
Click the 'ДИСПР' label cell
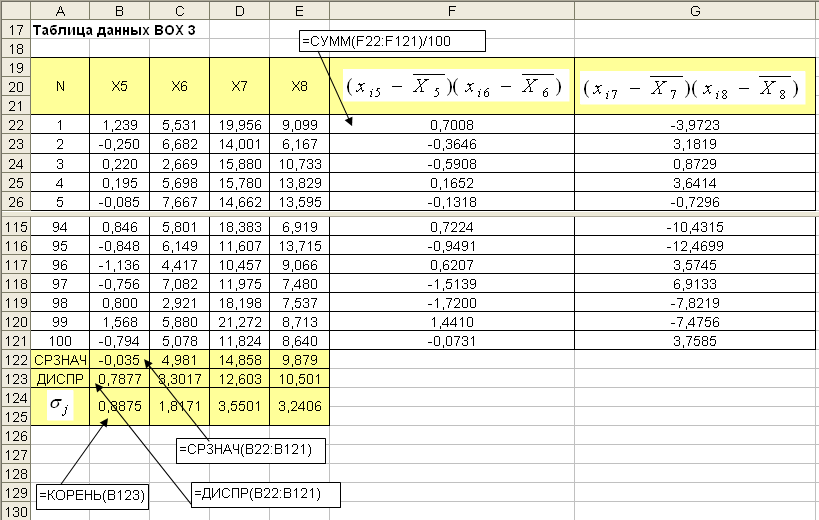(x=60, y=379)
